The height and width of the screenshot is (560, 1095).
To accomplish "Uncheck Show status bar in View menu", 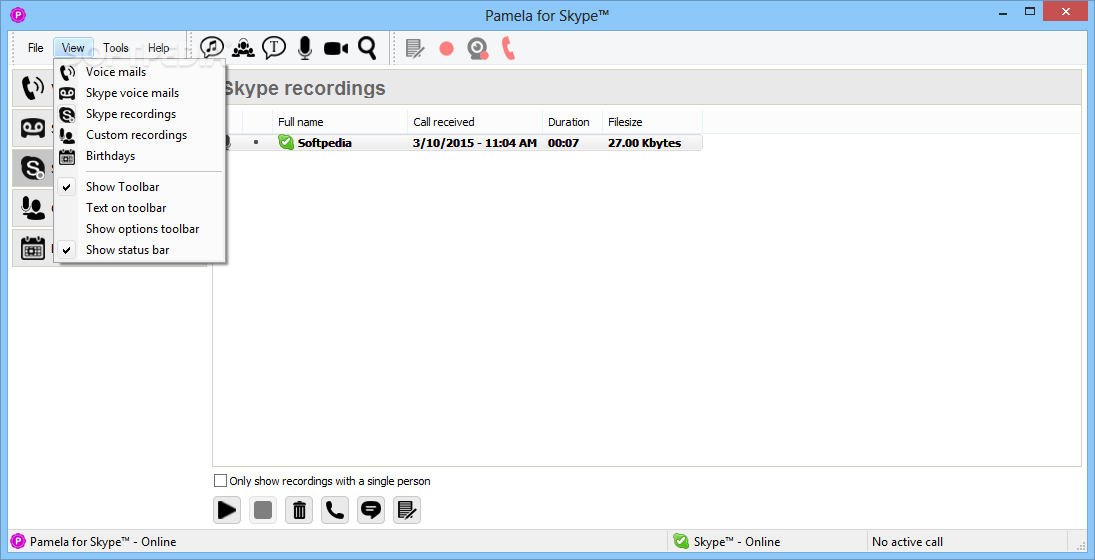I will 140,249.
